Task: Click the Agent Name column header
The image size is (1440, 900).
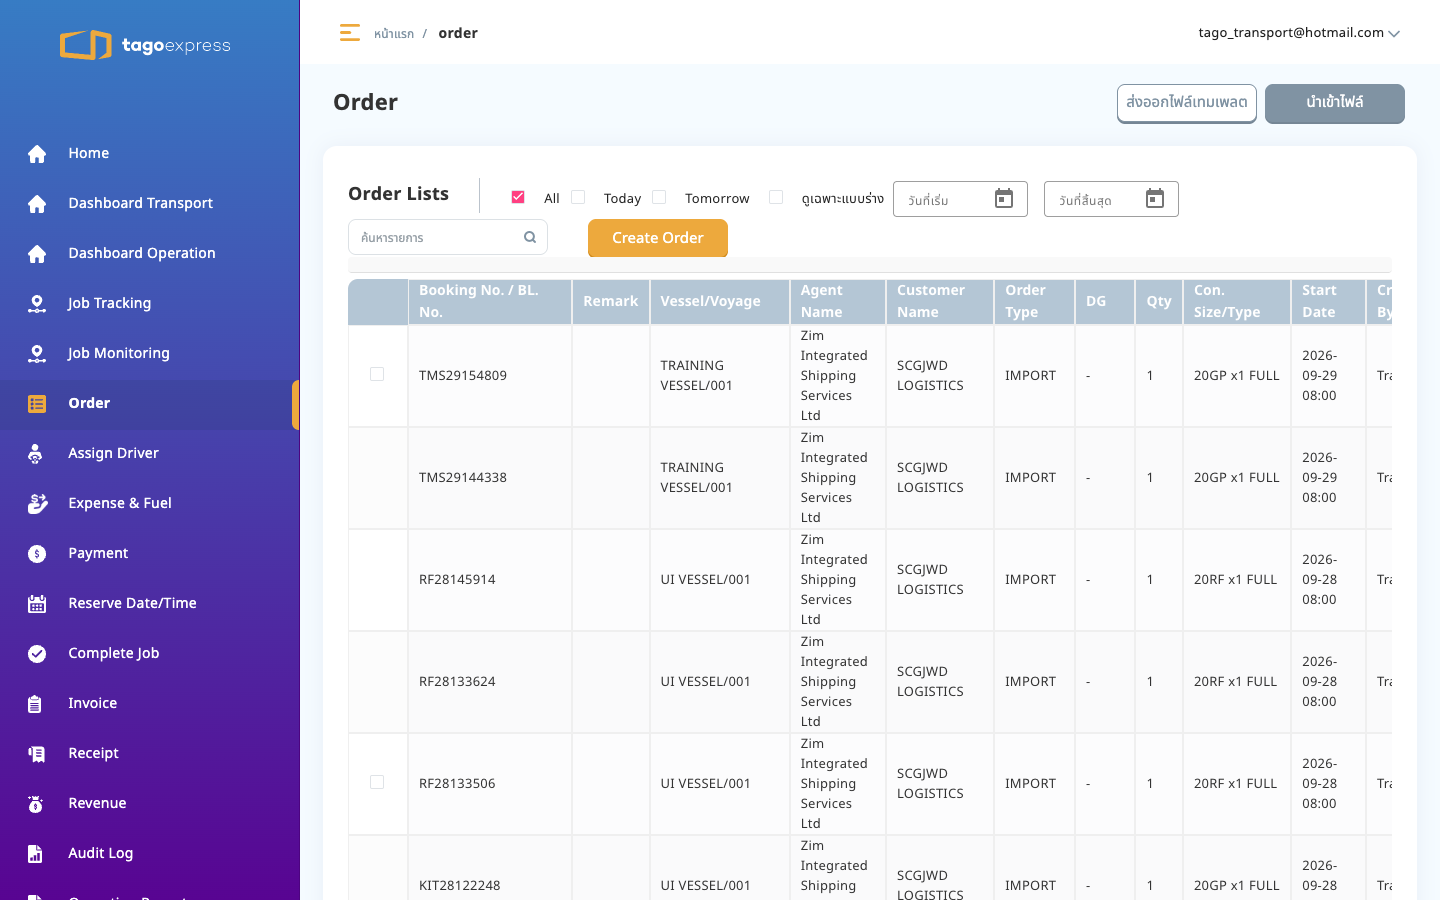Action: [838, 301]
